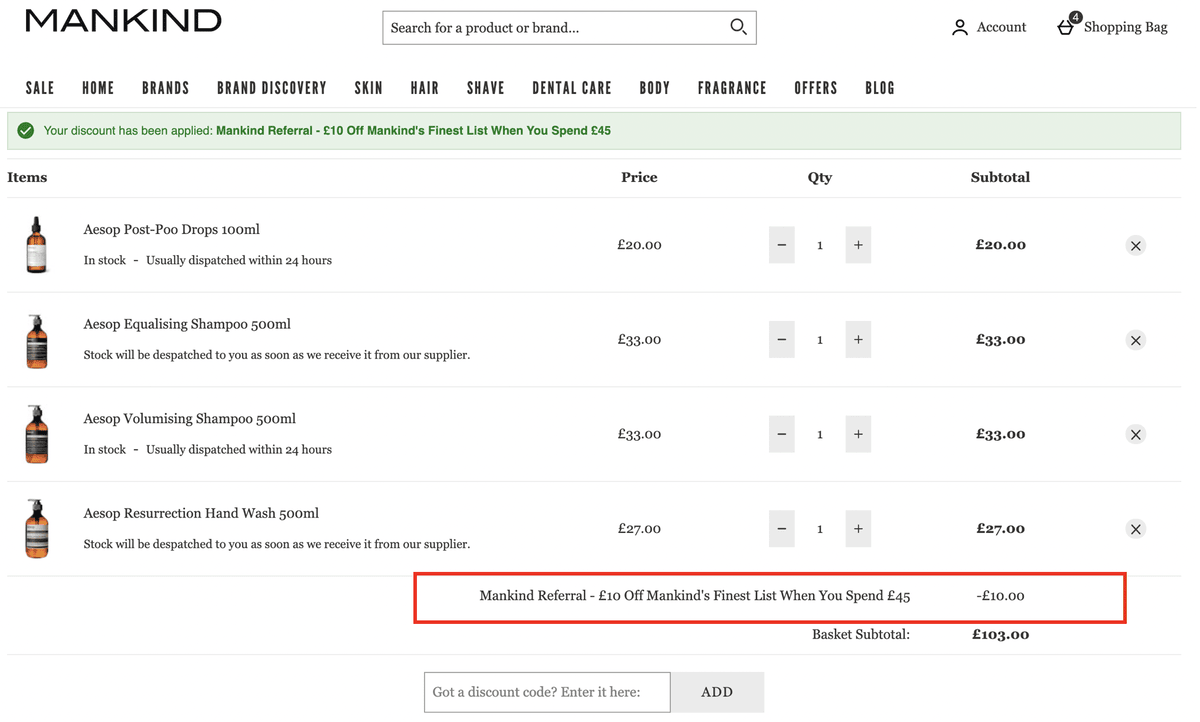Open the Shopping Bag link text
Viewport: 1200px width, 722px height.
[1126, 27]
